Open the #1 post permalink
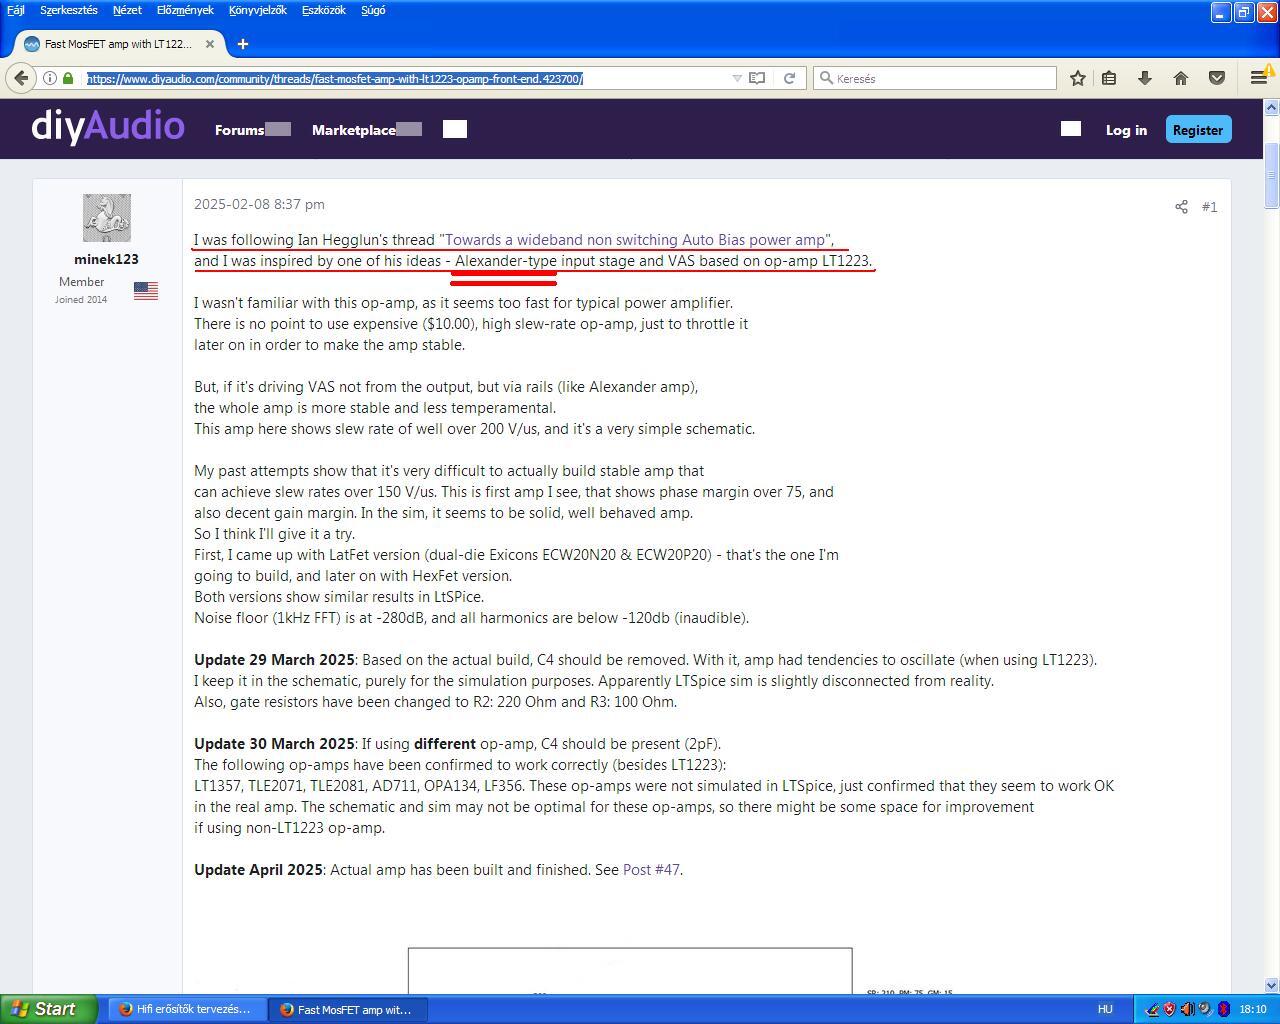 1209,207
